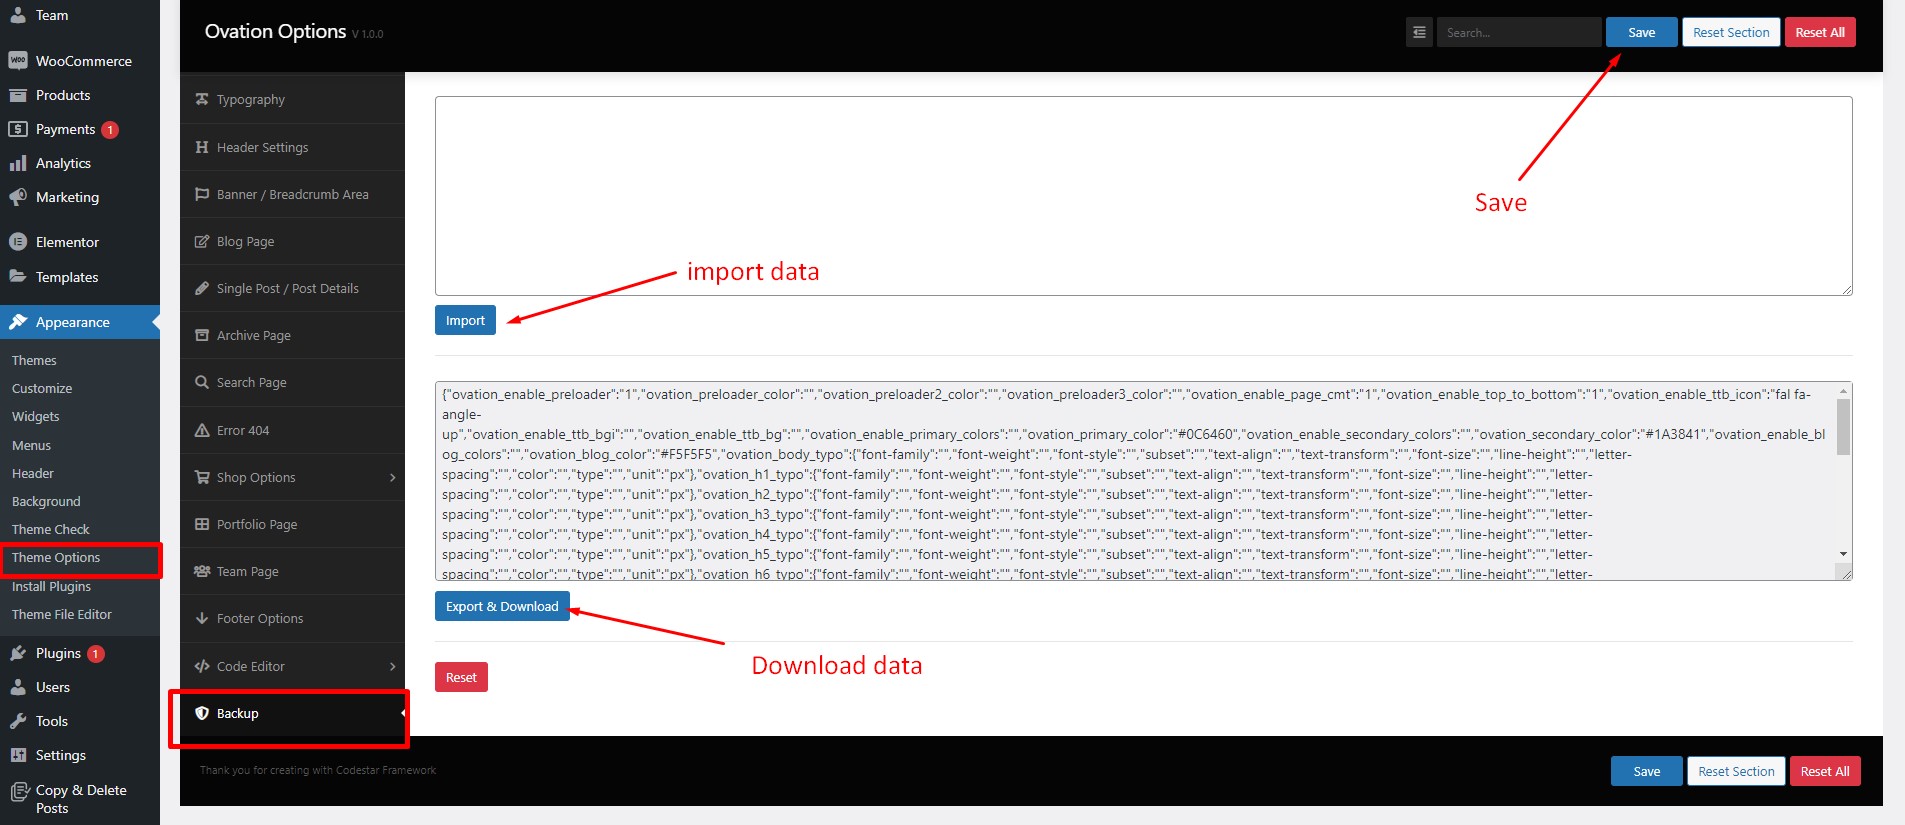The width and height of the screenshot is (1905, 825).
Task: Click the top Reset All button
Action: pos(1820,32)
